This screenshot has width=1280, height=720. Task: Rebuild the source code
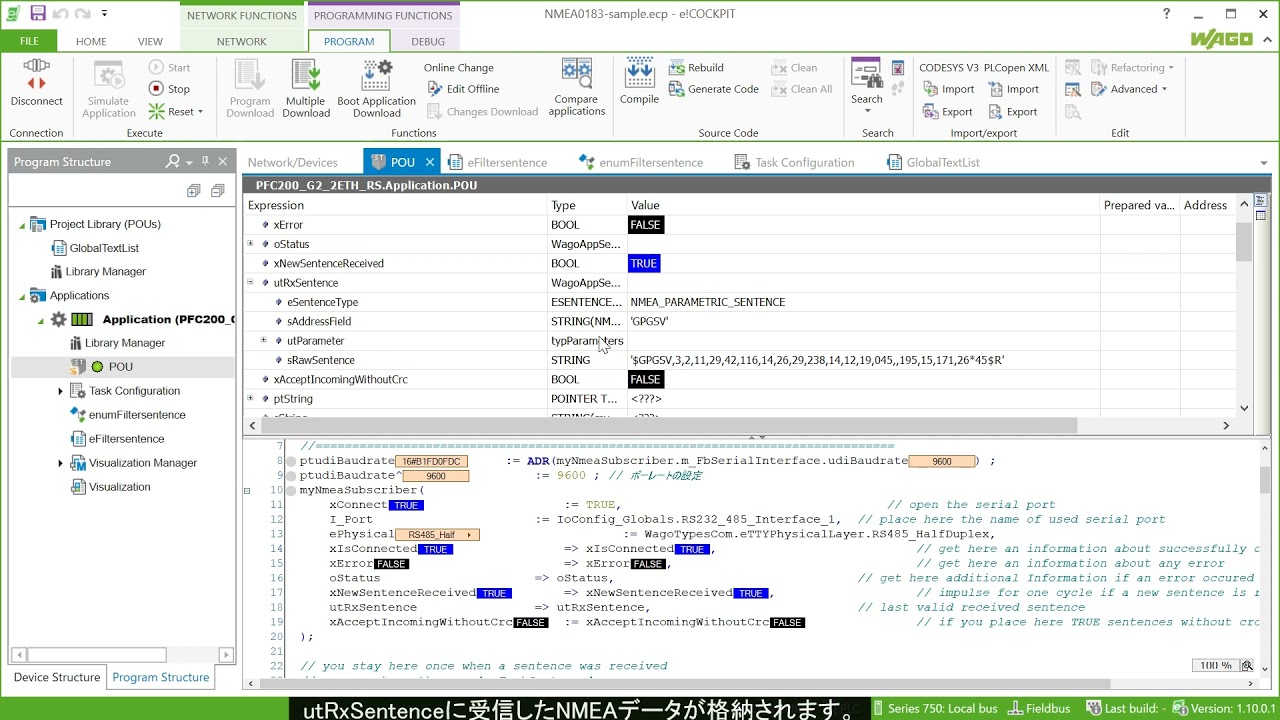(x=696, y=68)
